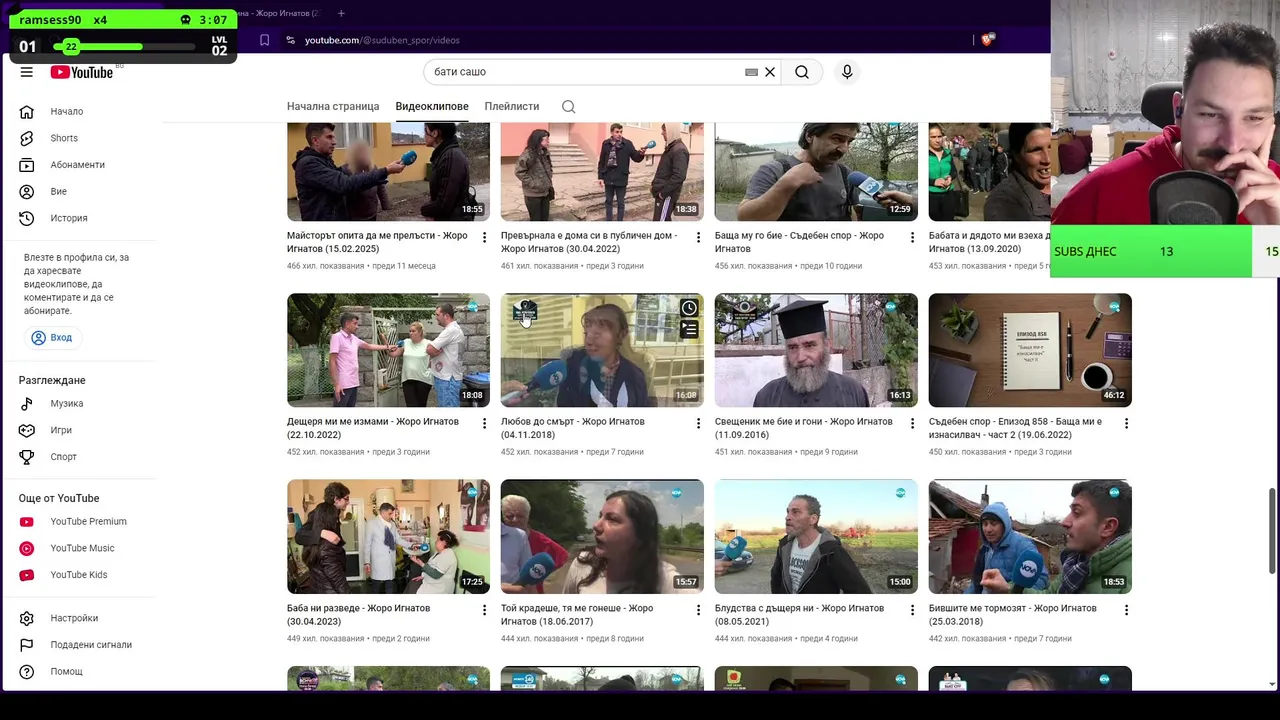The height and width of the screenshot is (720, 1280).
Task: Open a new browser tab with plus
Action: [x=341, y=13]
